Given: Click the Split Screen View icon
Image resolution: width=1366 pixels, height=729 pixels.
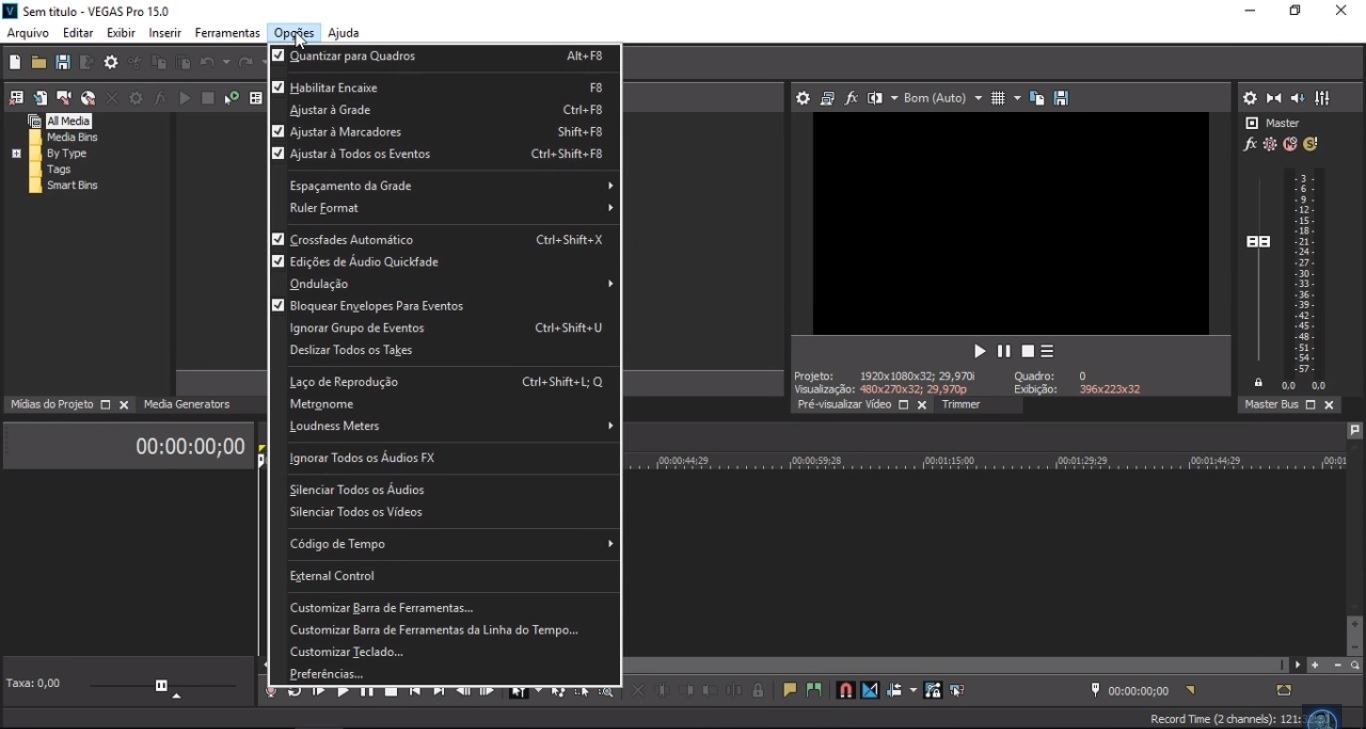Looking at the screenshot, I should click(x=875, y=98).
